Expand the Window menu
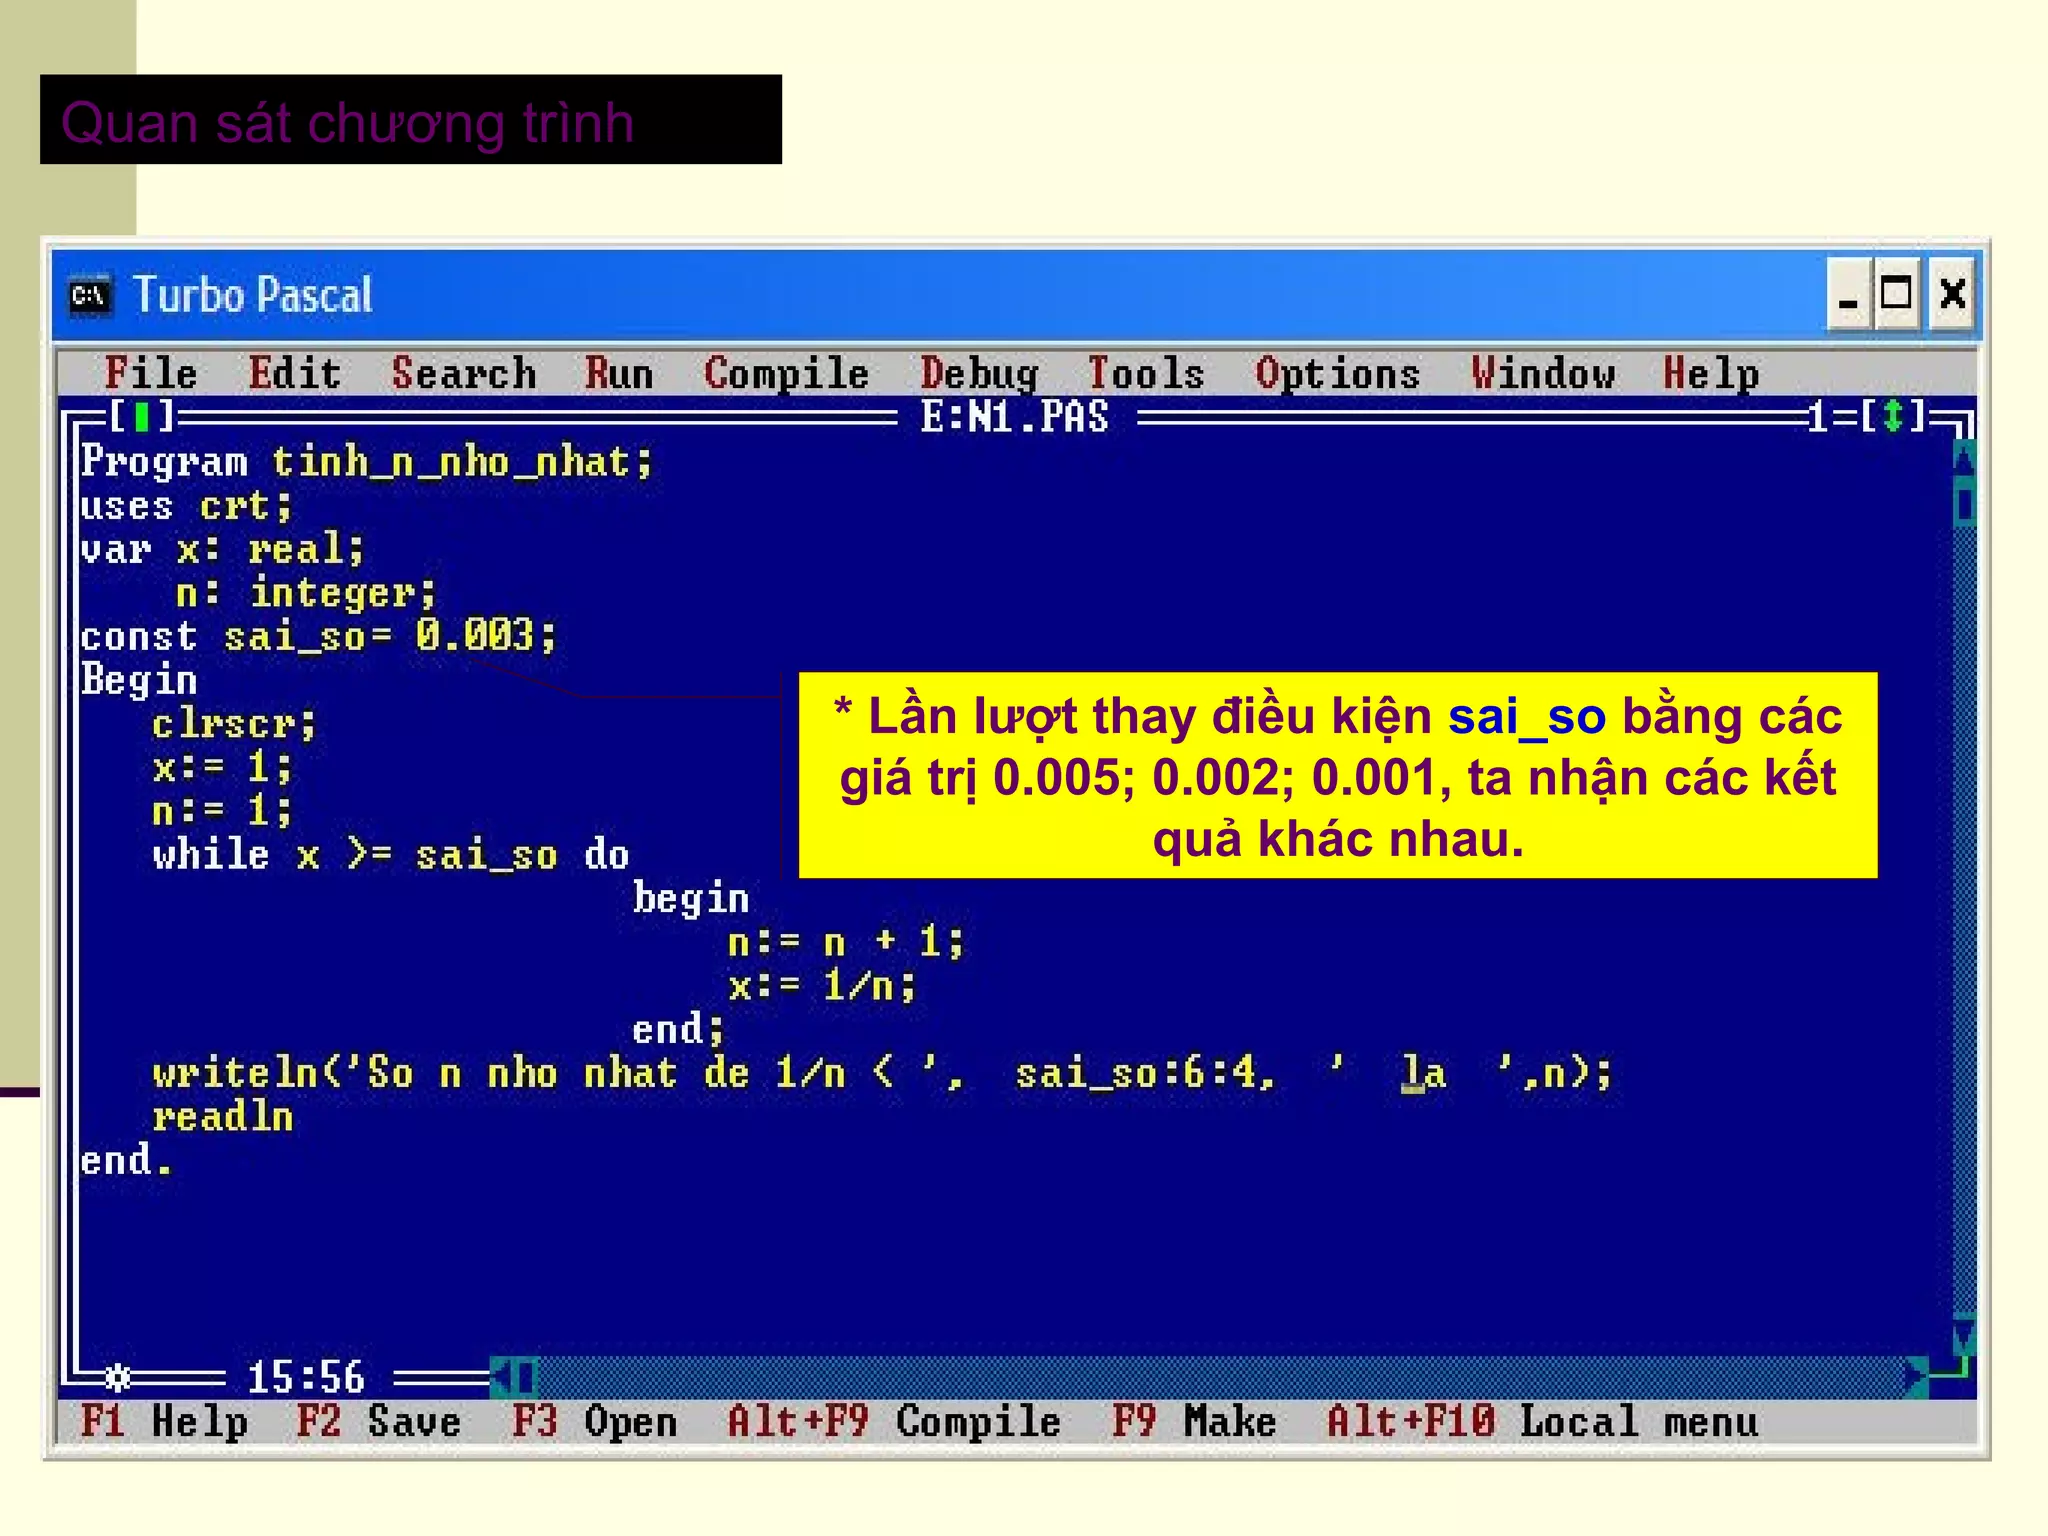This screenshot has width=2048, height=1536. coord(1543,374)
